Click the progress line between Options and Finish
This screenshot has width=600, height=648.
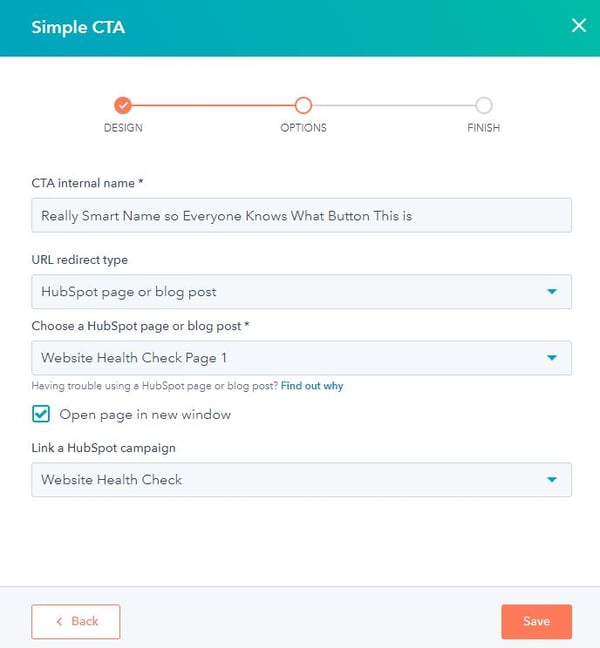tap(393, 105)
